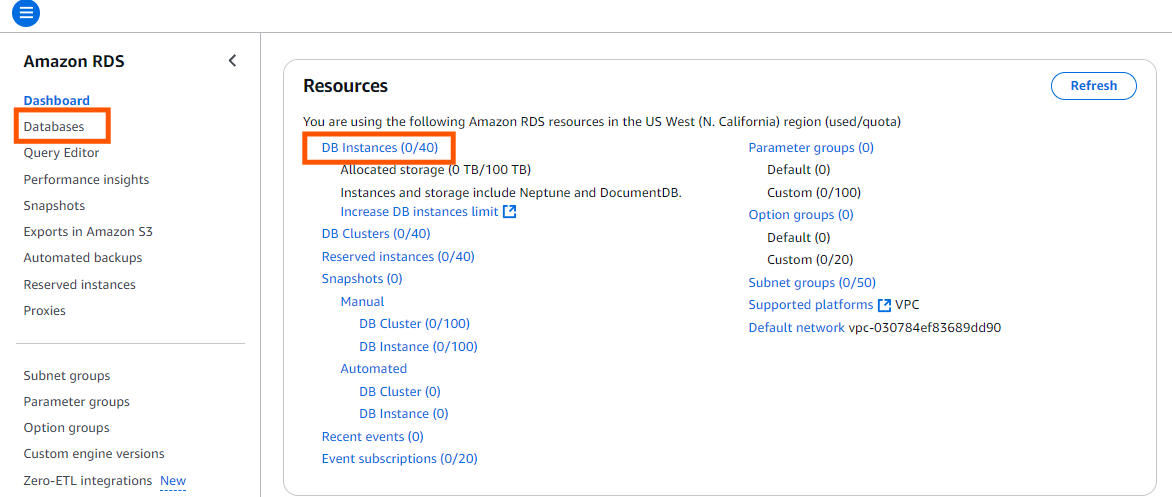
Task: Open Automated DB Cluster (0) link
Action: click(400, 392)
